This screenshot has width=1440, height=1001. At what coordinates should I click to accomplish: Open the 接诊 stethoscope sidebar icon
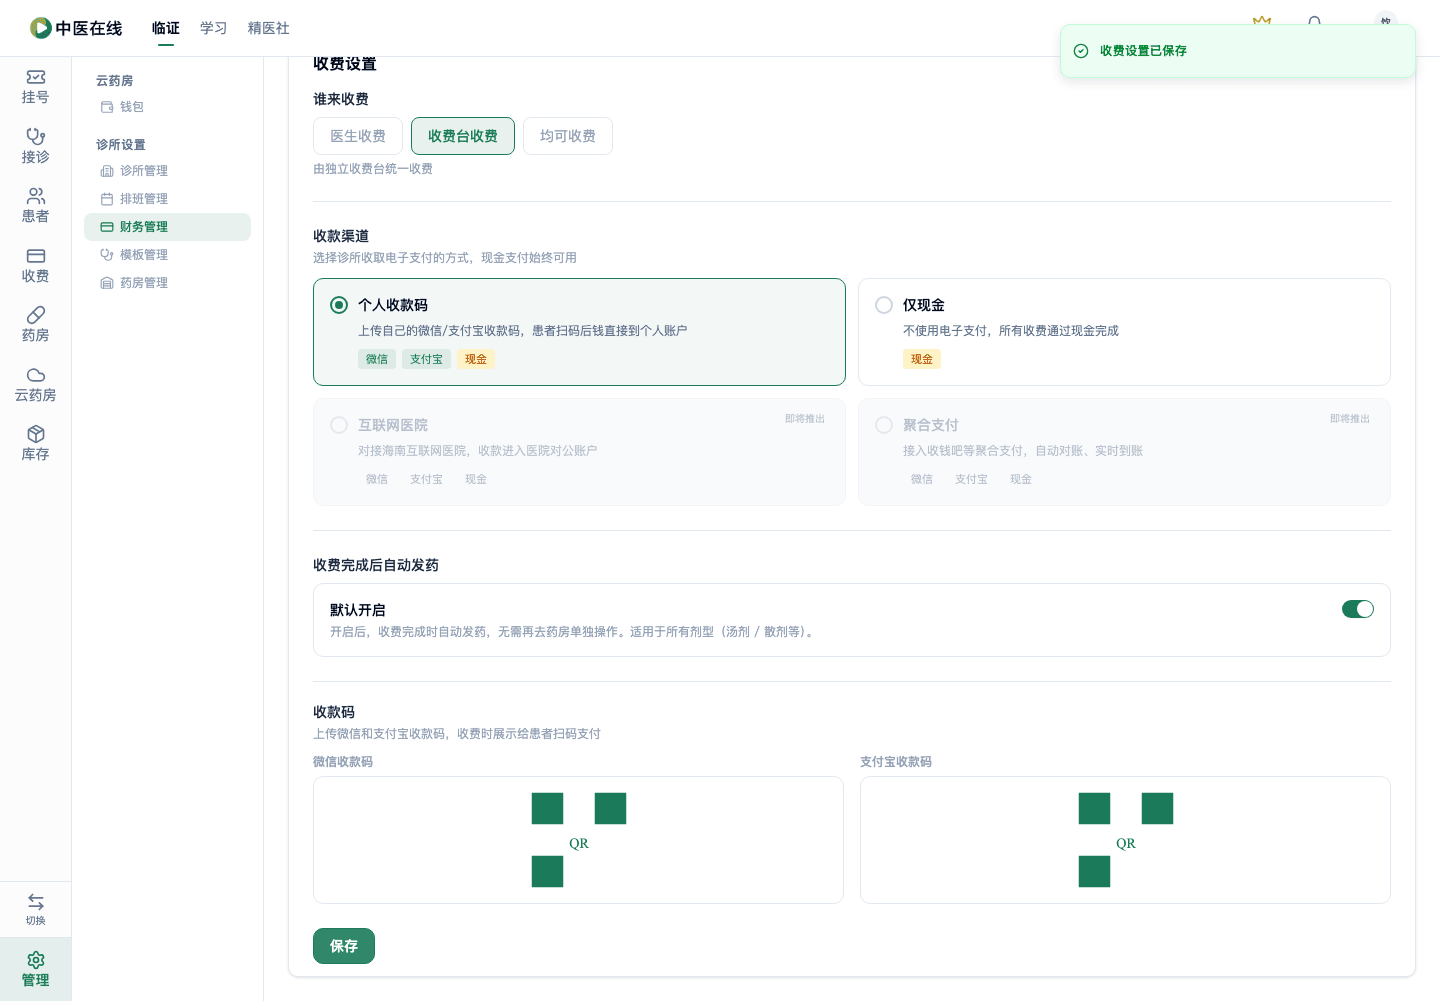pos(35,136)
